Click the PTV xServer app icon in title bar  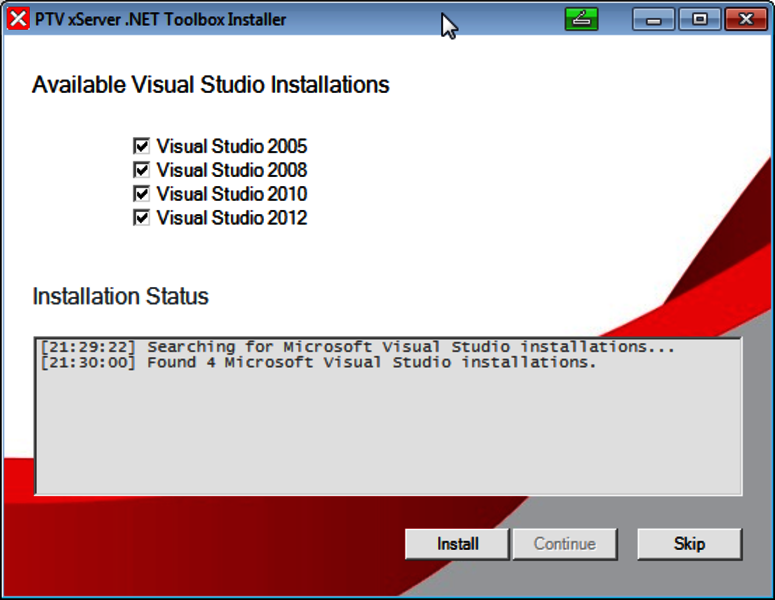18,19
